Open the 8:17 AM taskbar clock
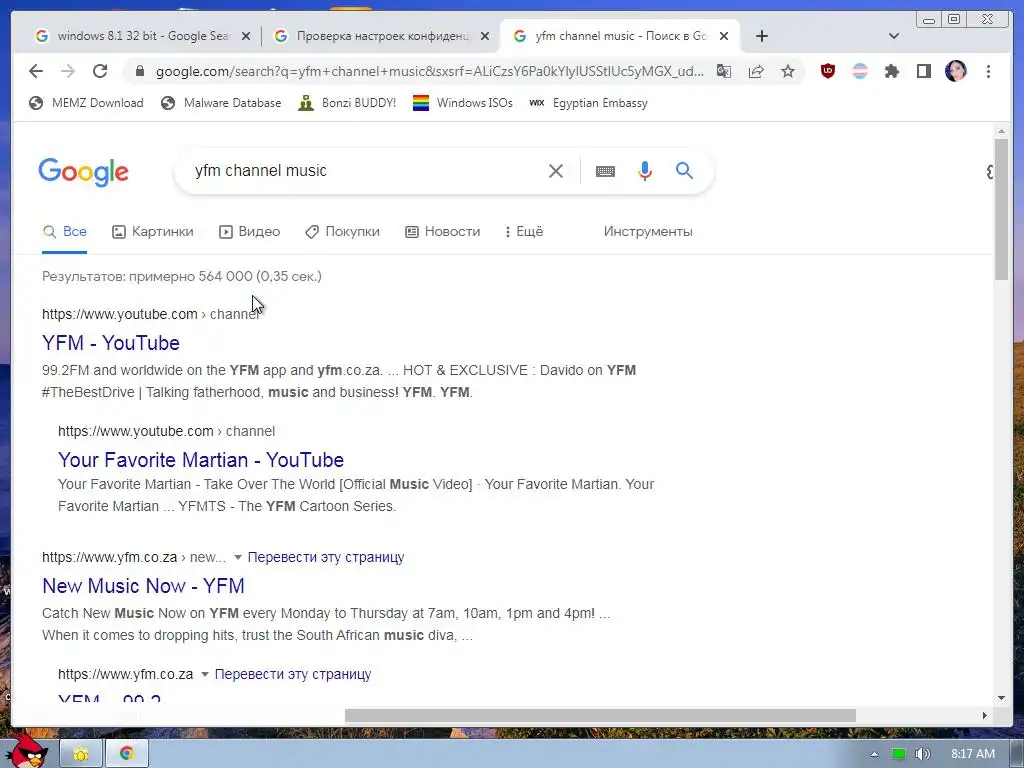Screen dimensions: 1024x768 click(973, 754)
